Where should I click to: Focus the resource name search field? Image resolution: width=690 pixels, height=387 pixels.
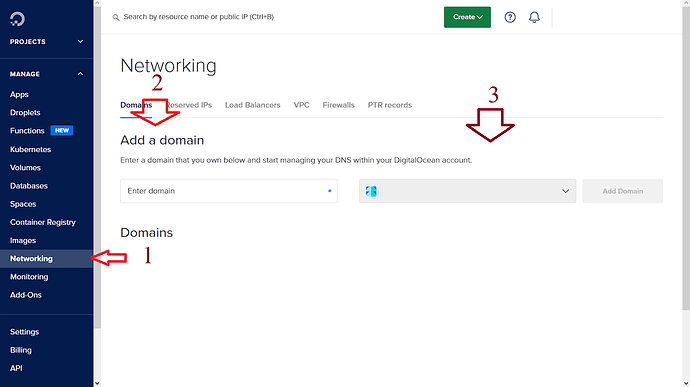tap(198, 17)
